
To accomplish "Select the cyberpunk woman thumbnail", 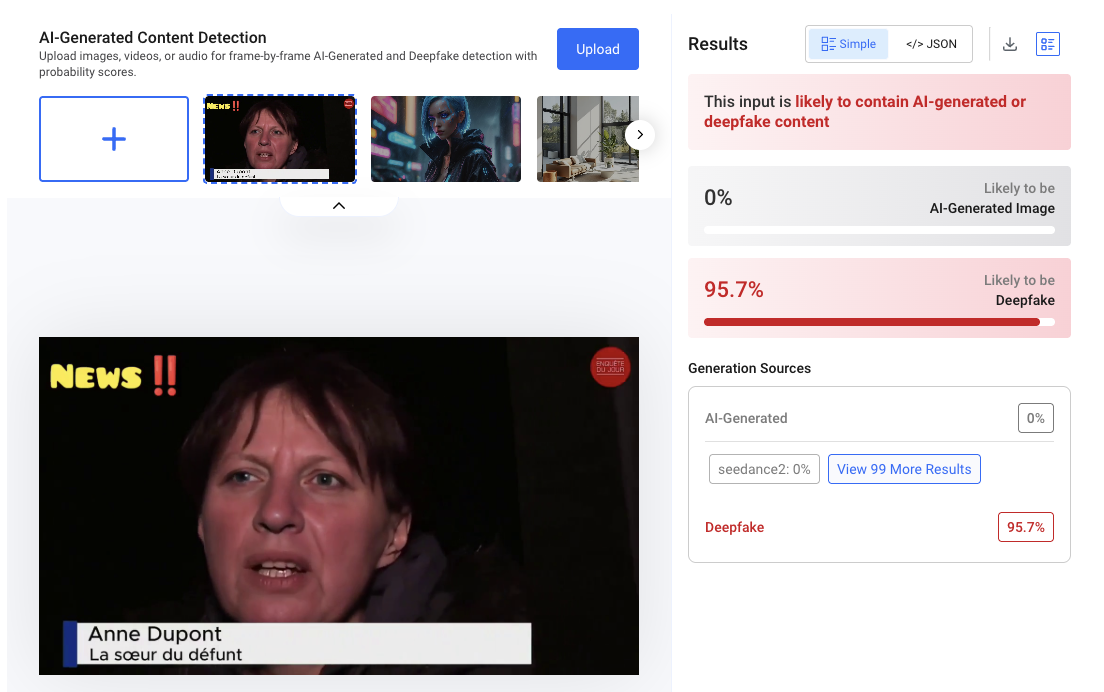I will [x=446, y=139].
